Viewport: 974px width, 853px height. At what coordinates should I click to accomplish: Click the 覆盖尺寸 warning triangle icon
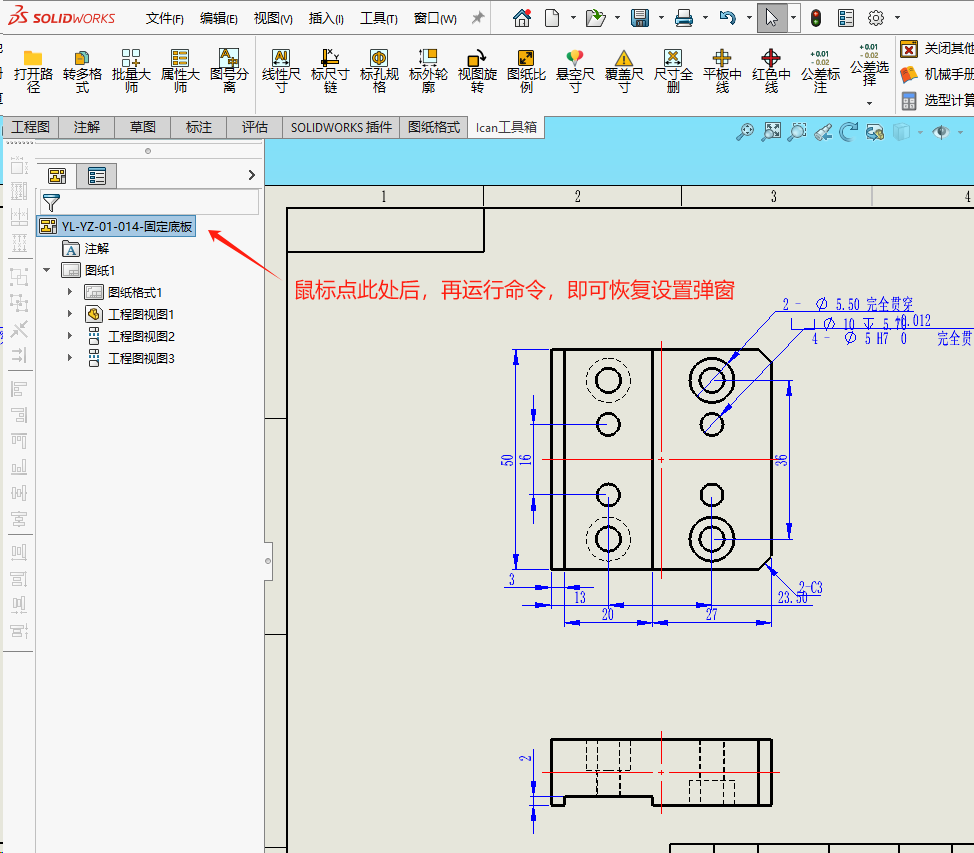coord(624,59)
